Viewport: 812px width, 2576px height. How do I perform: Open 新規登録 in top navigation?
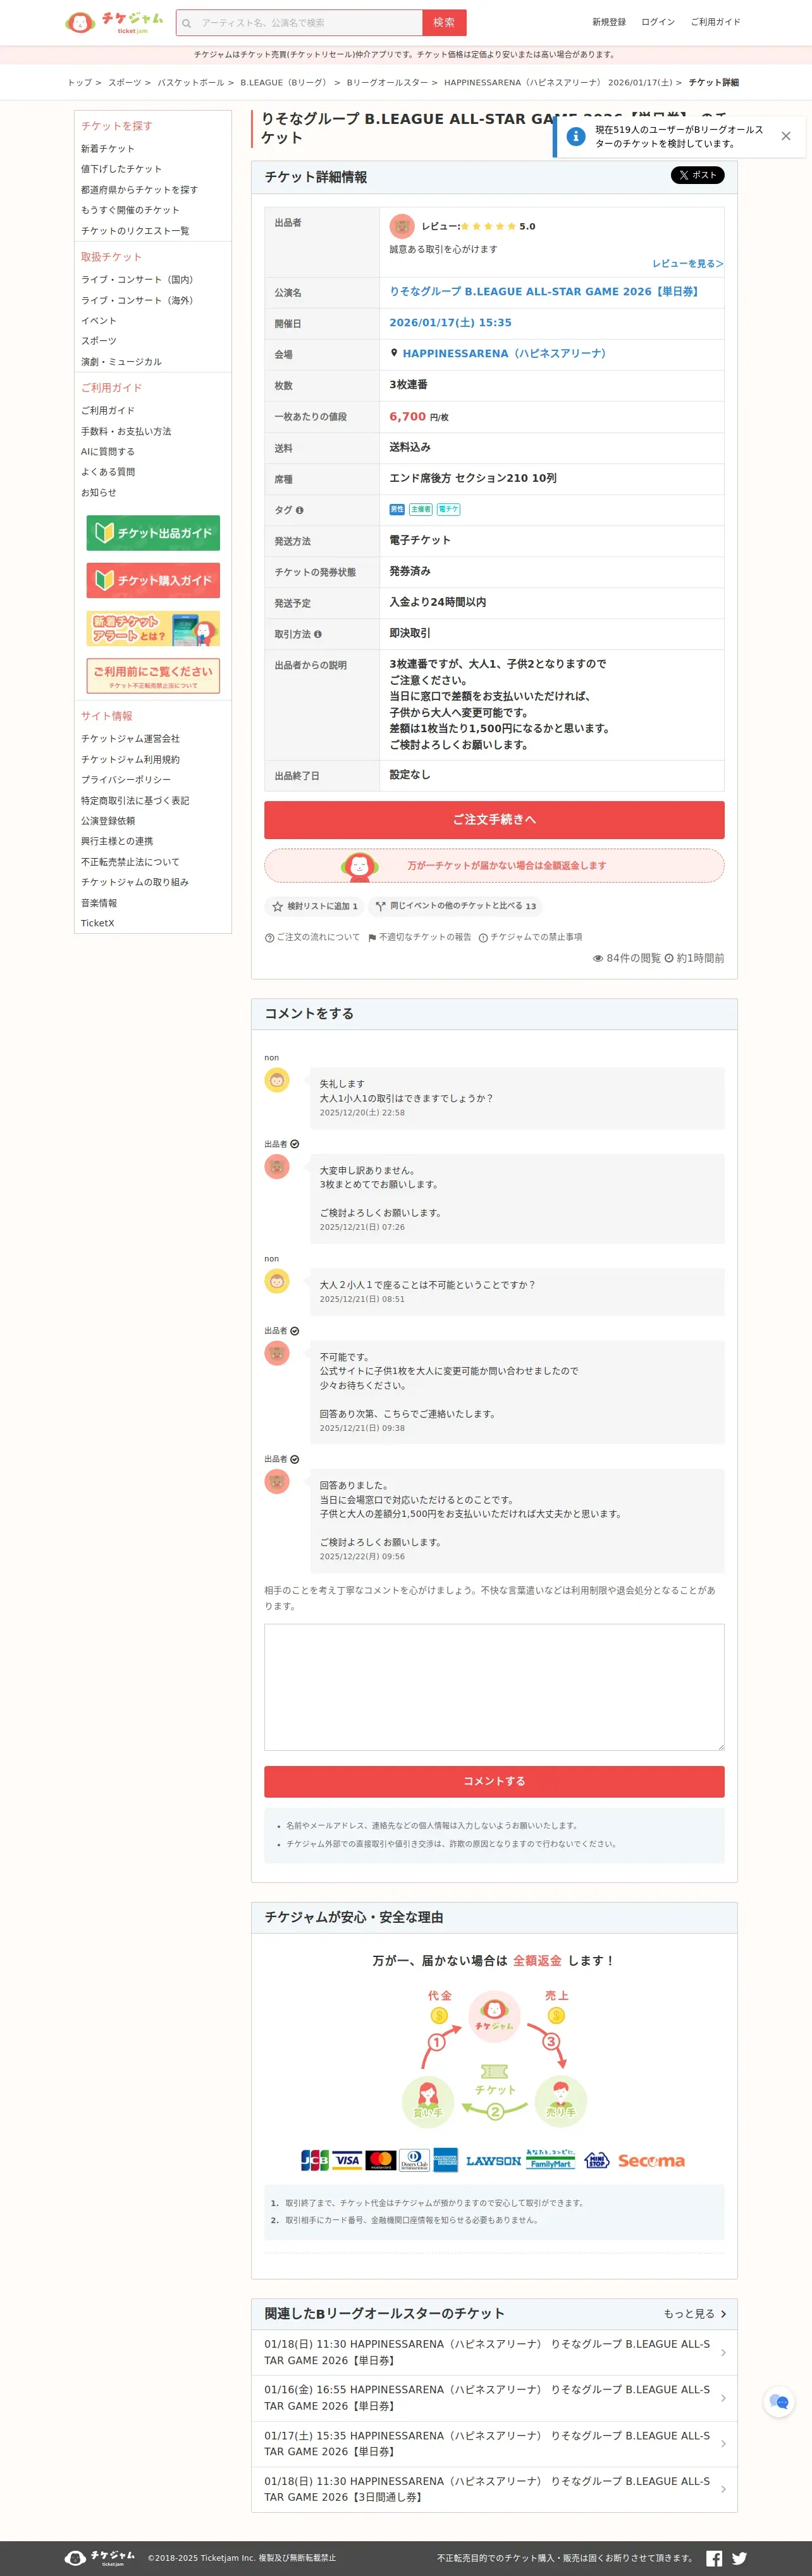coord(609,22)
